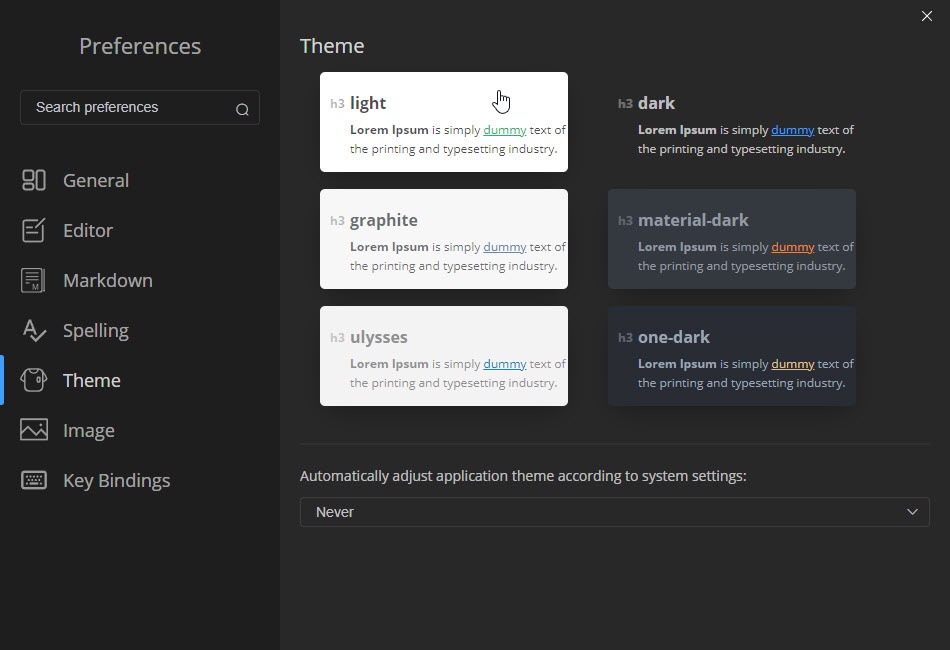Screen dimensions: 950x650
Task: Pick the material-dark theme preview
Action: (x=731, y=239)
